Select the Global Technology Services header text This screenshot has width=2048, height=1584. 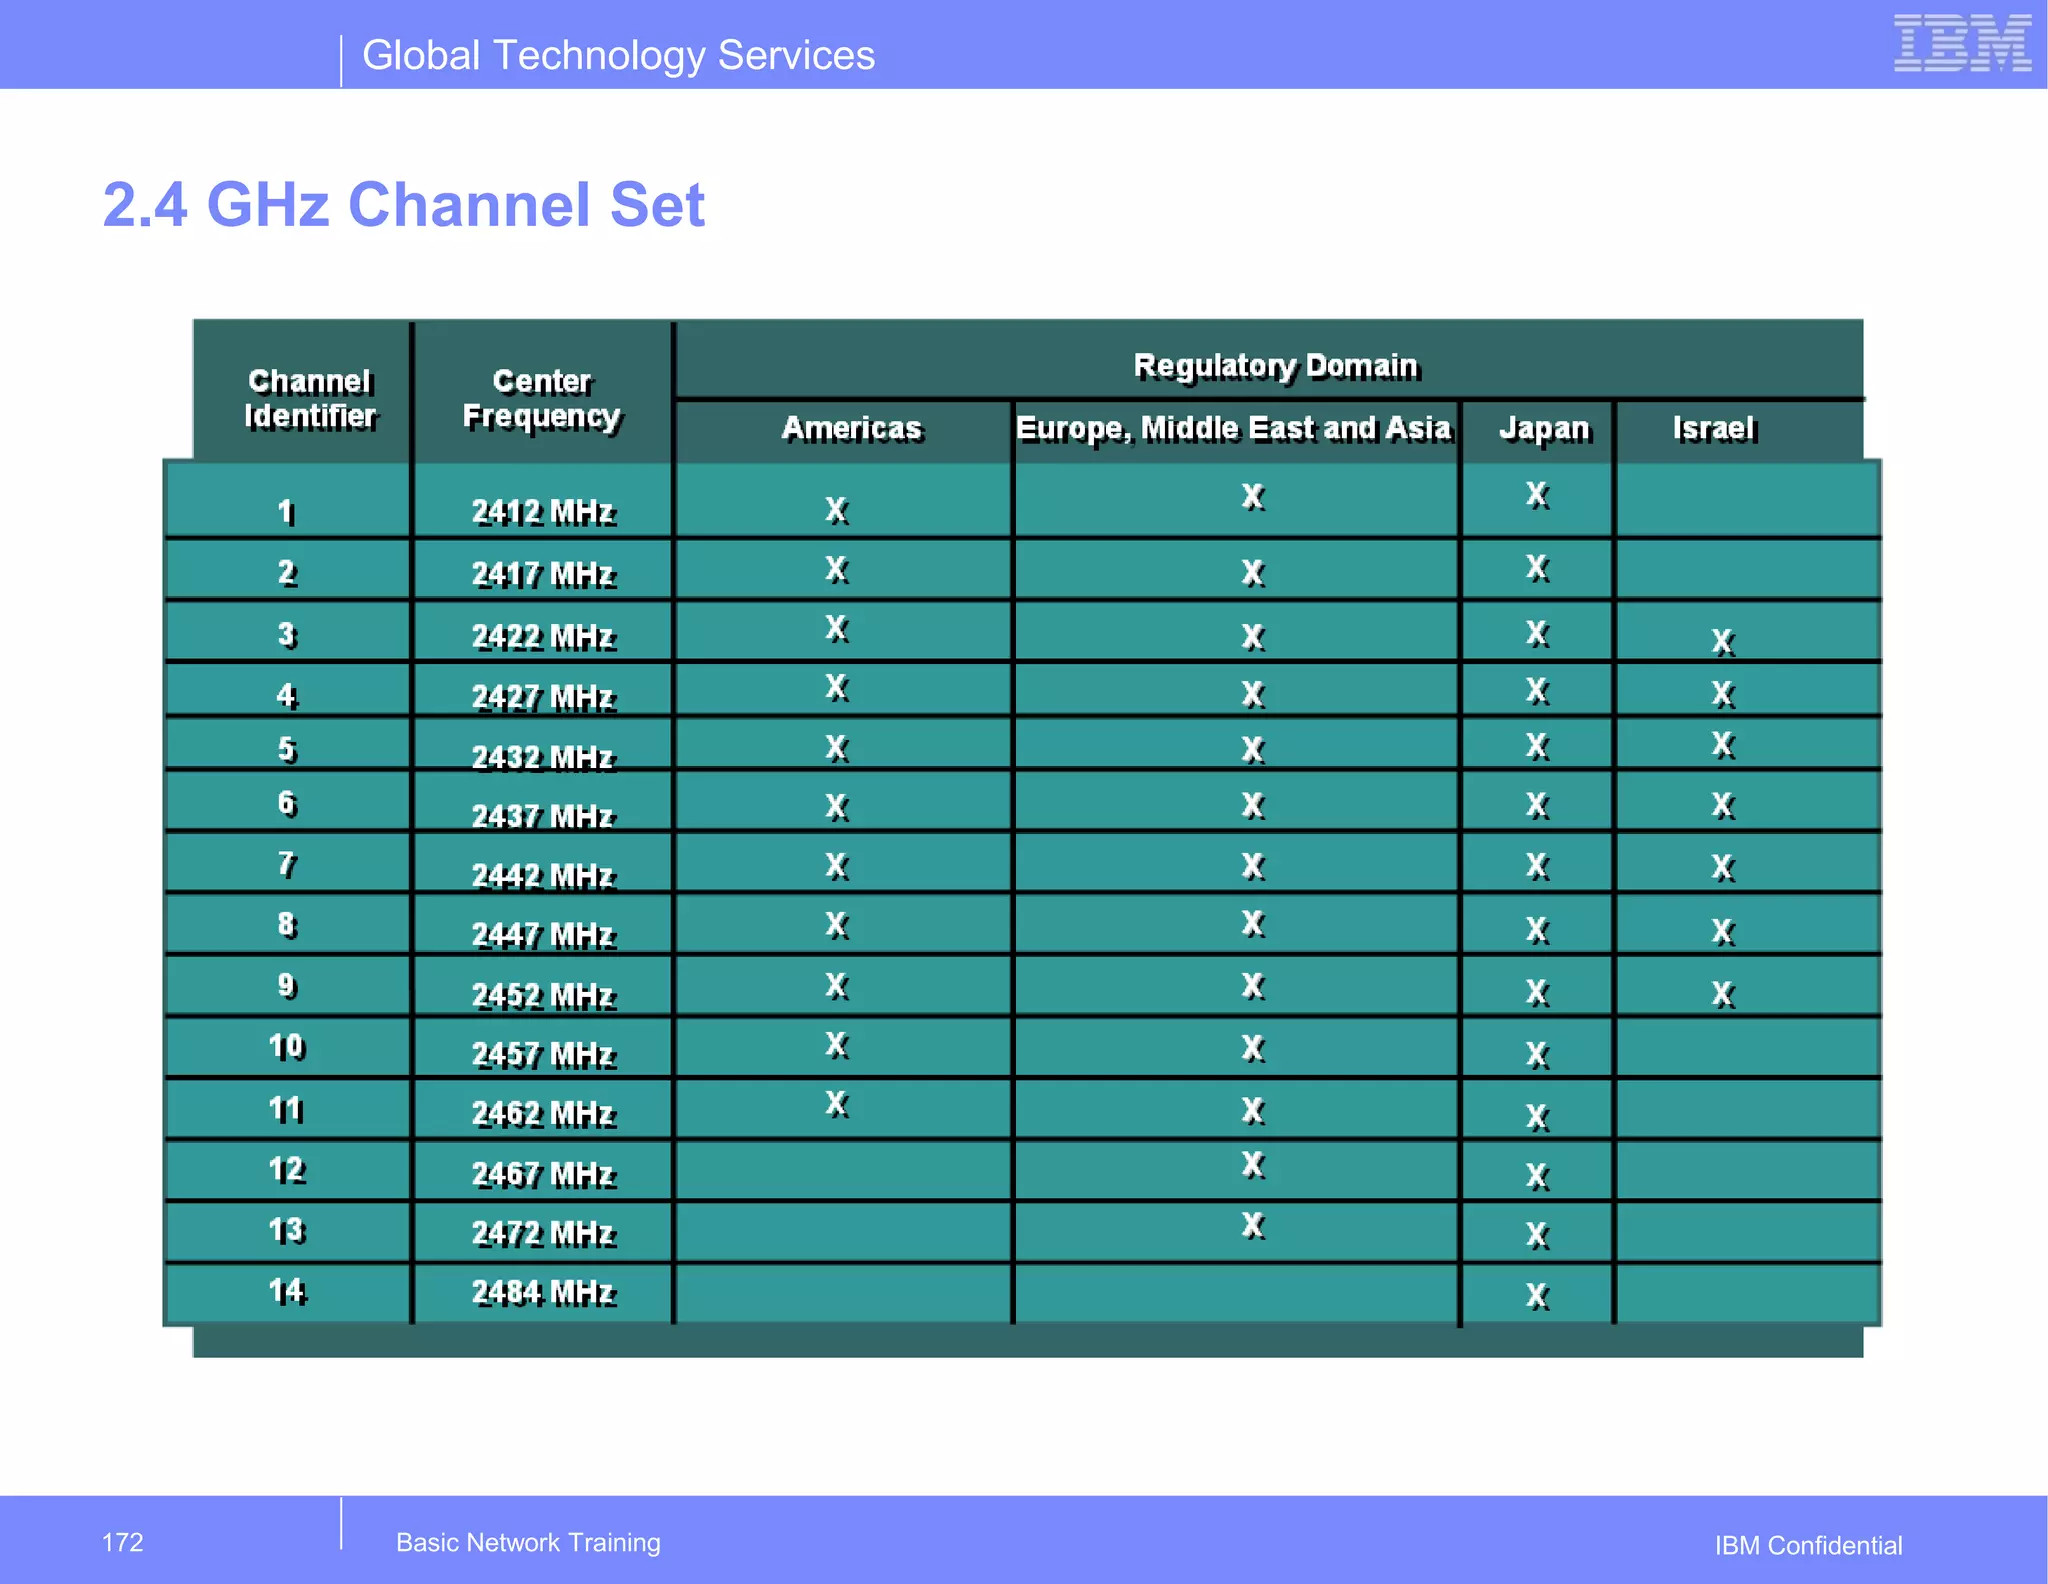[x=618, y=55]
